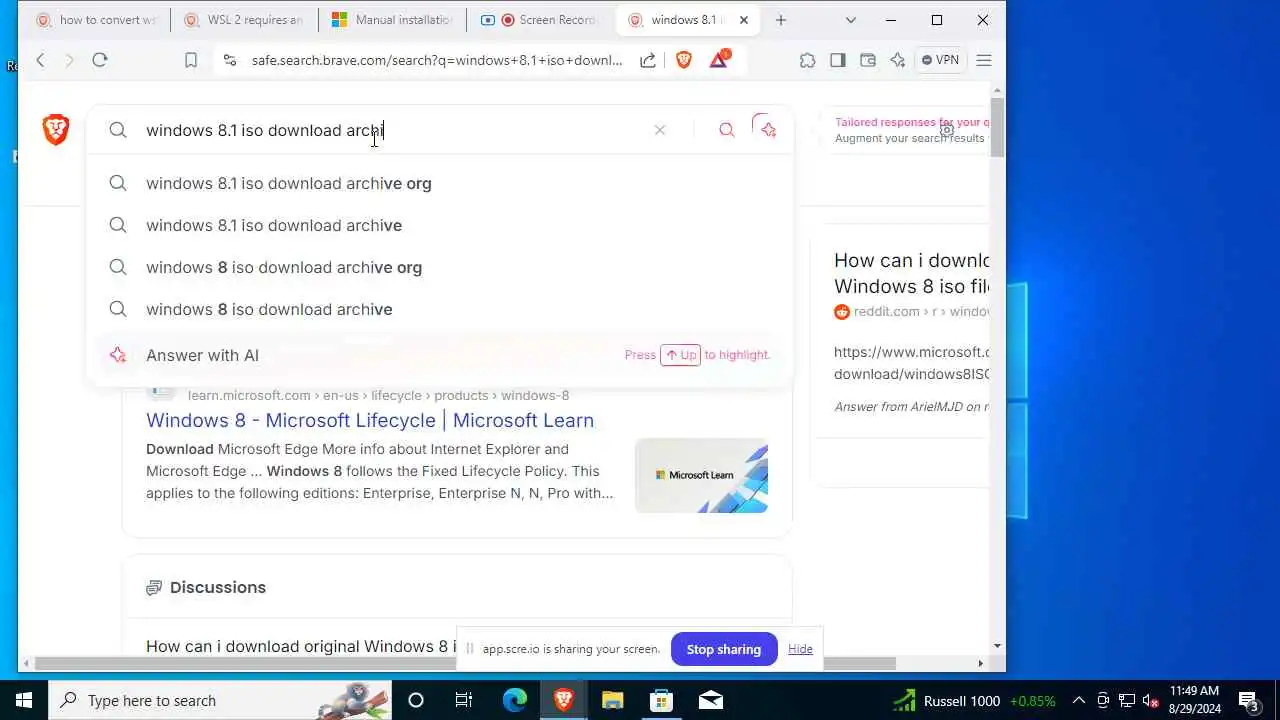Bookmark this page icon
This screenshot has height=720, width=1280.
tap(191, 60)
